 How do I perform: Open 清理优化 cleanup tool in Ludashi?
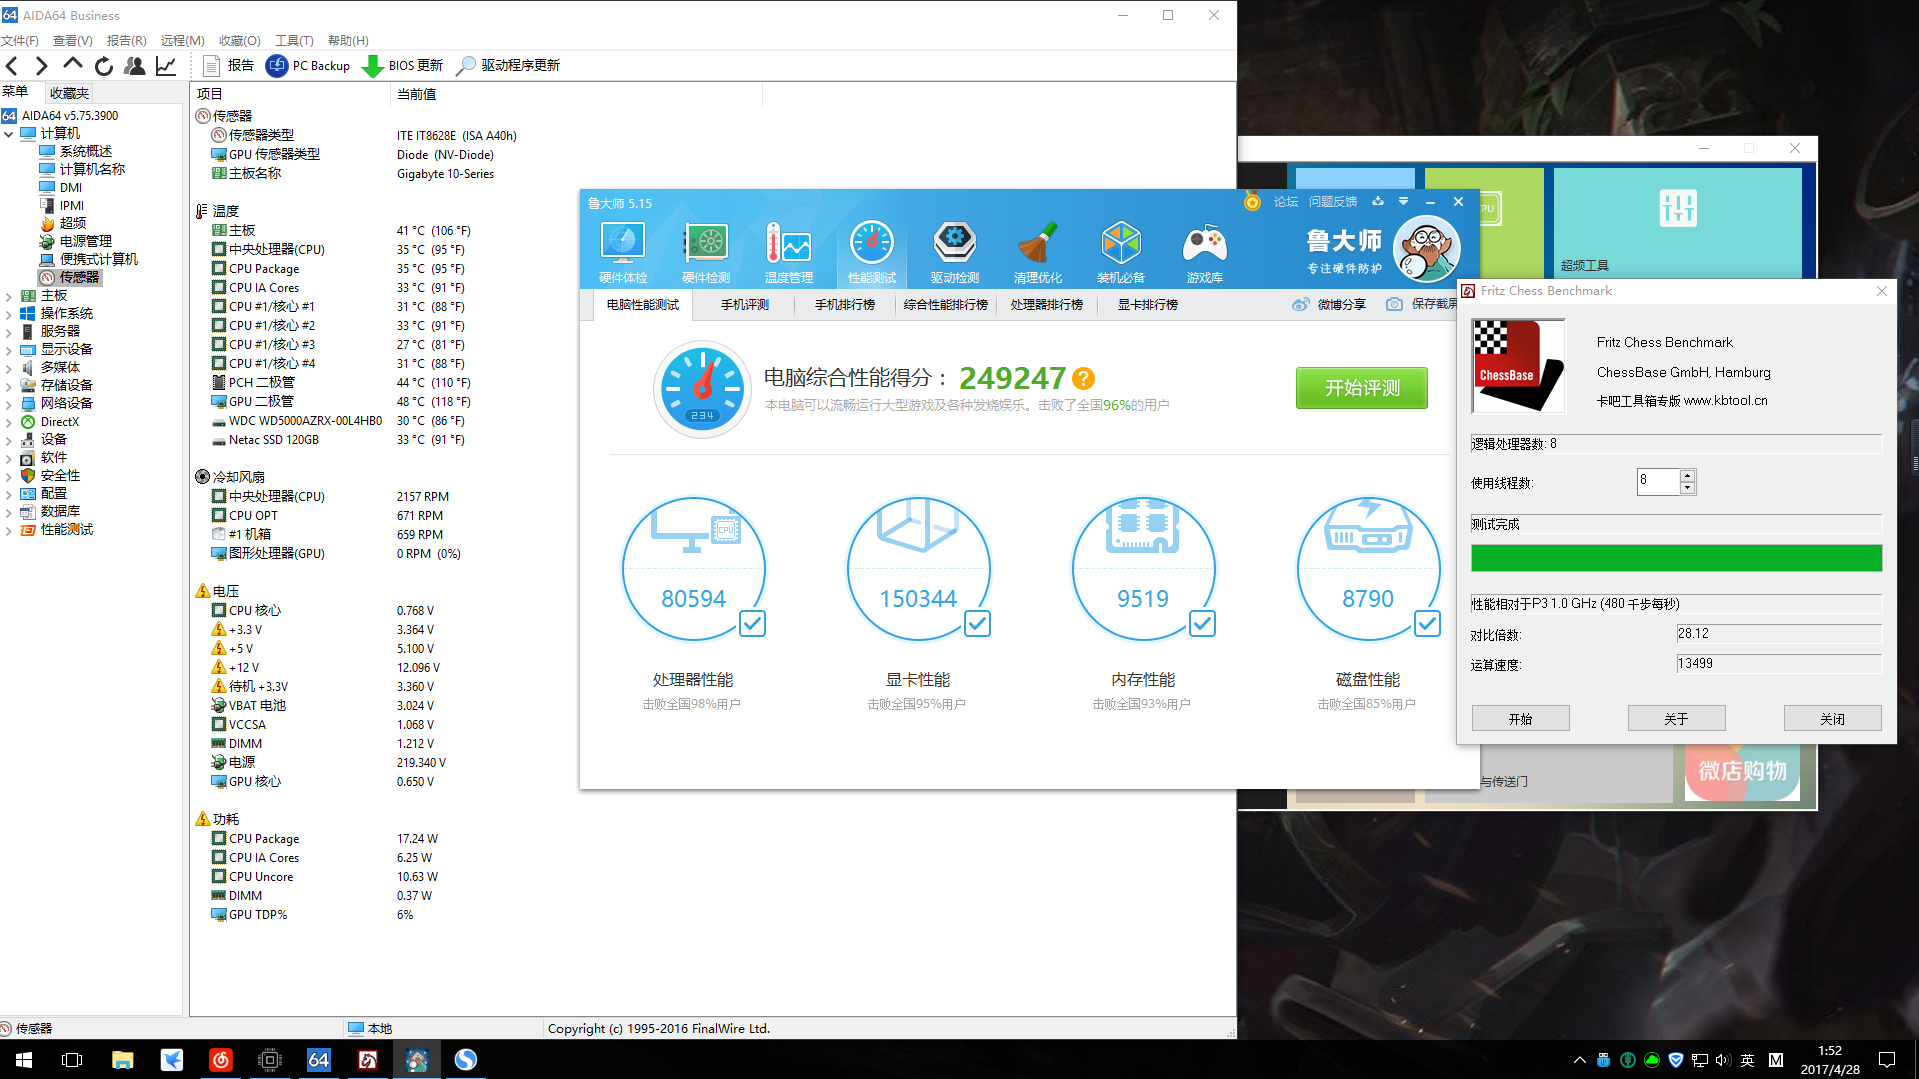(x=1038, y=254)
